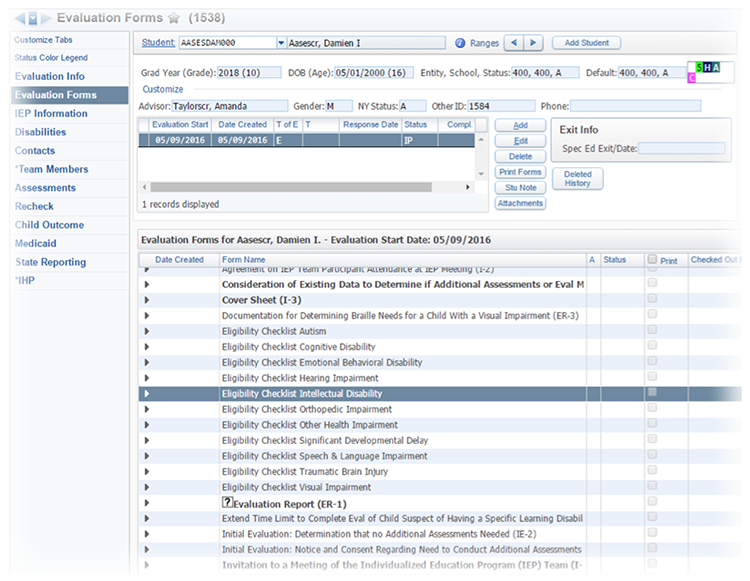Screen dimensions: 750x581
Task: Expand Evaluation Report (ER-1) row
Action: tap(147, 503)
